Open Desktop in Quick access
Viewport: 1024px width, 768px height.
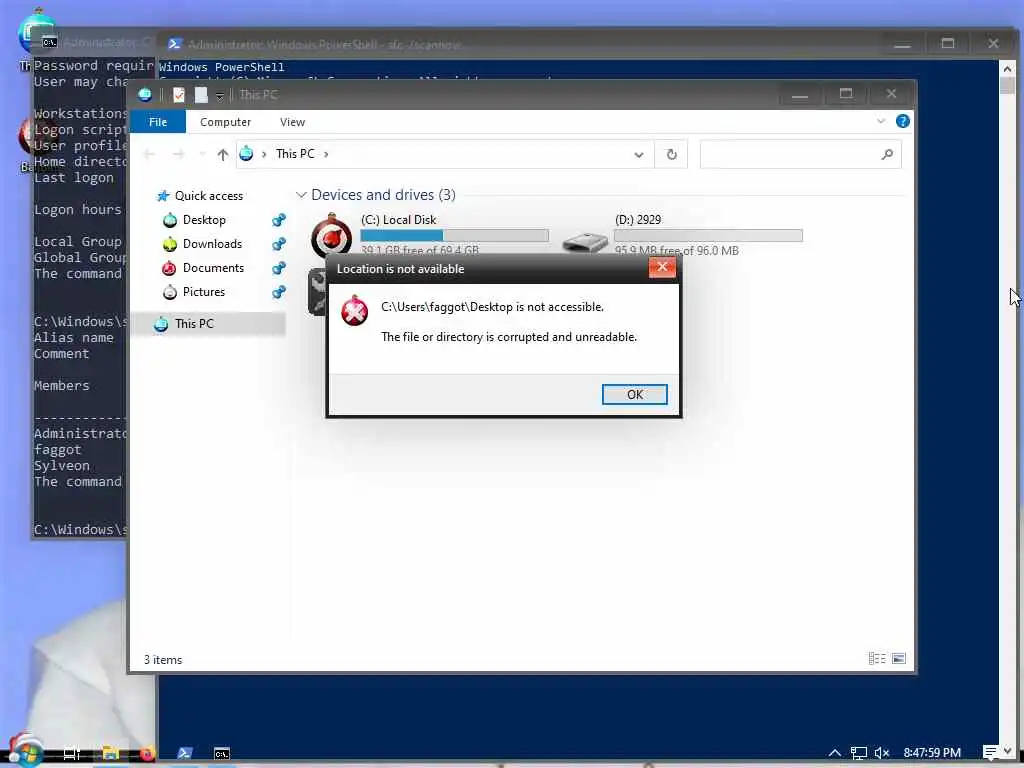204,220
